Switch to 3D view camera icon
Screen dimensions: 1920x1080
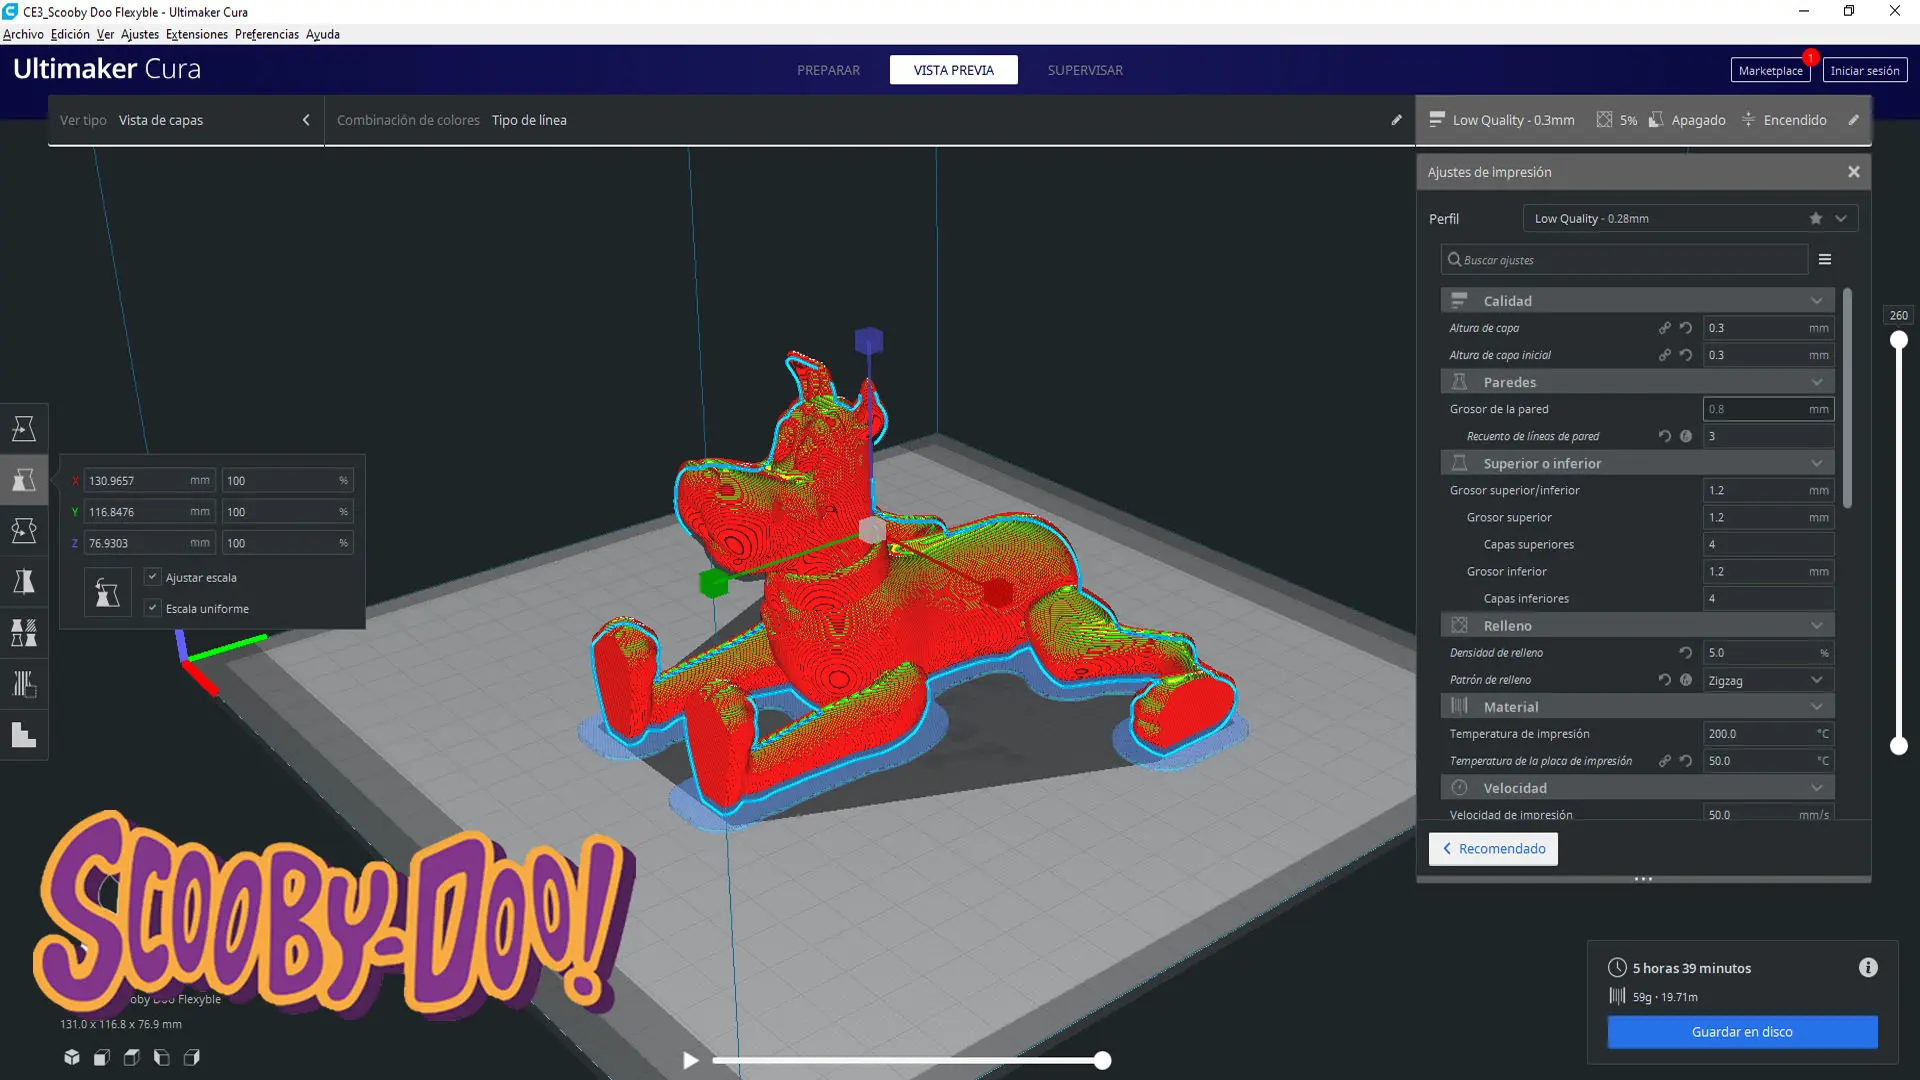click(72, 1057)
